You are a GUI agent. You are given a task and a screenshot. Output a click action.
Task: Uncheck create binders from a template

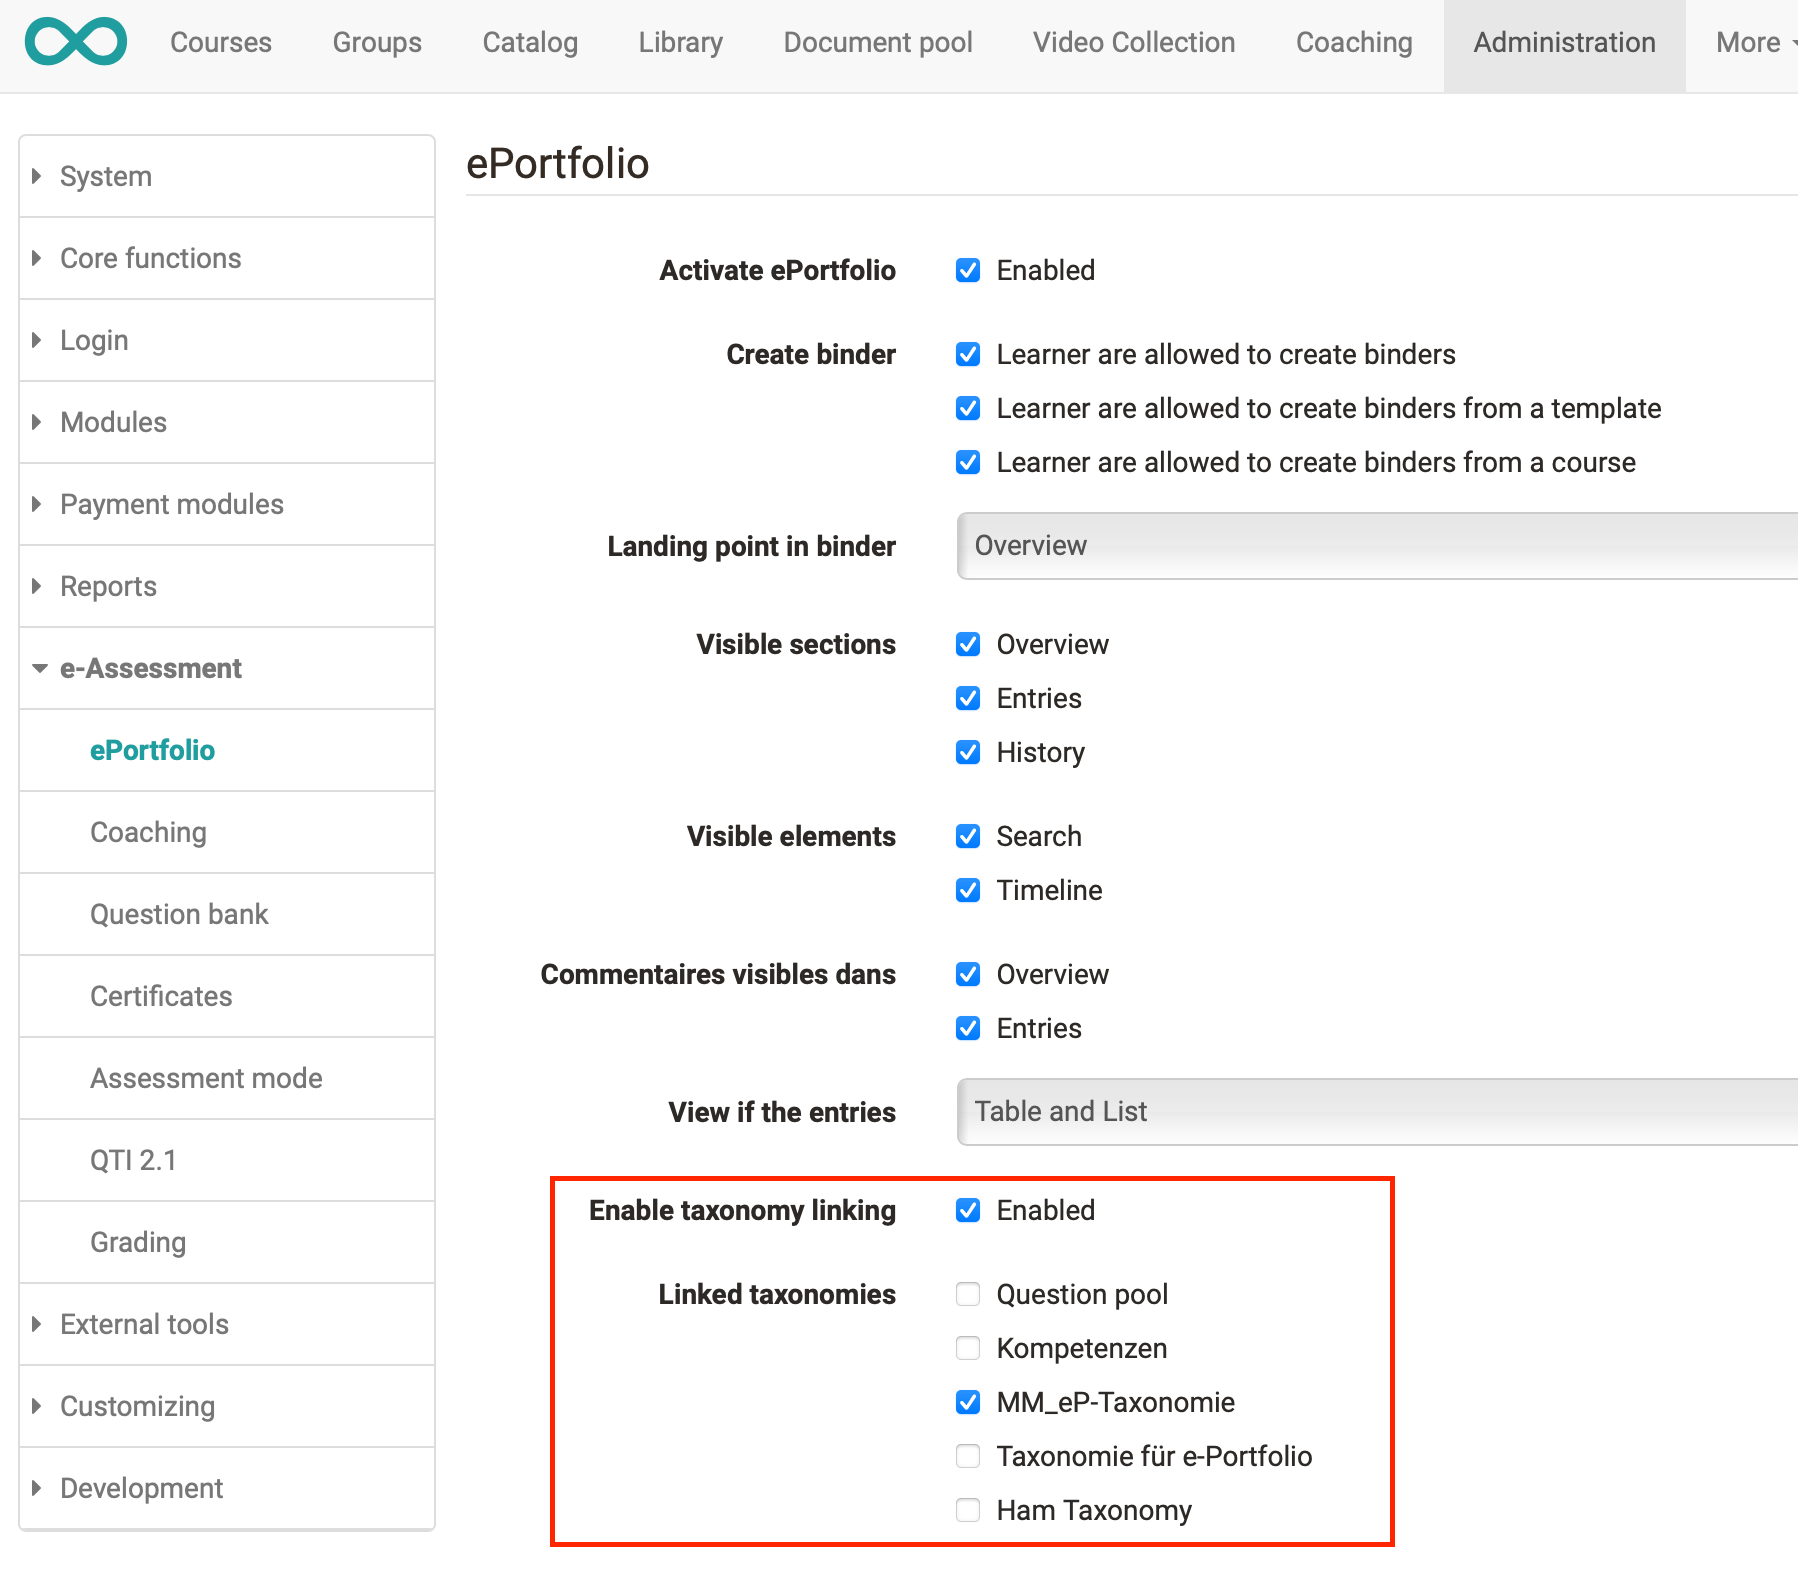967,408
